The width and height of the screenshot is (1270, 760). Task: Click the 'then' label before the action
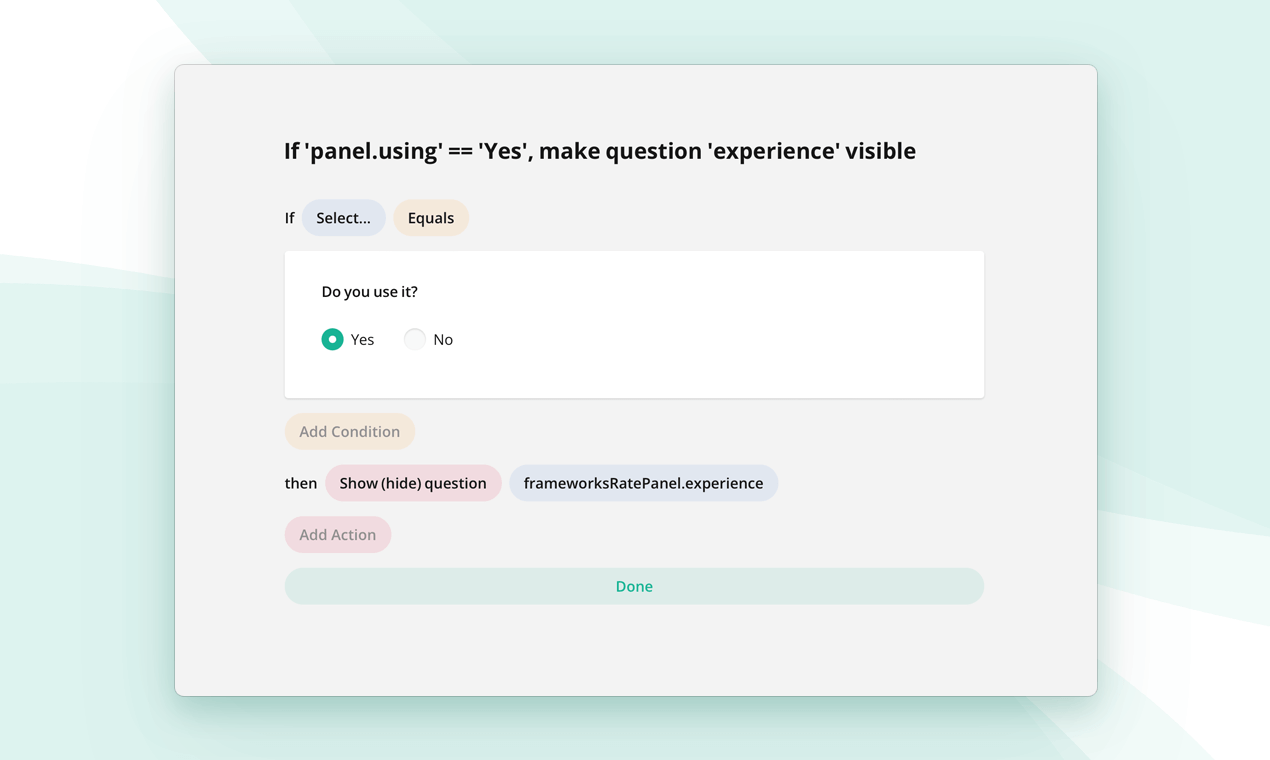click(300, 483)
